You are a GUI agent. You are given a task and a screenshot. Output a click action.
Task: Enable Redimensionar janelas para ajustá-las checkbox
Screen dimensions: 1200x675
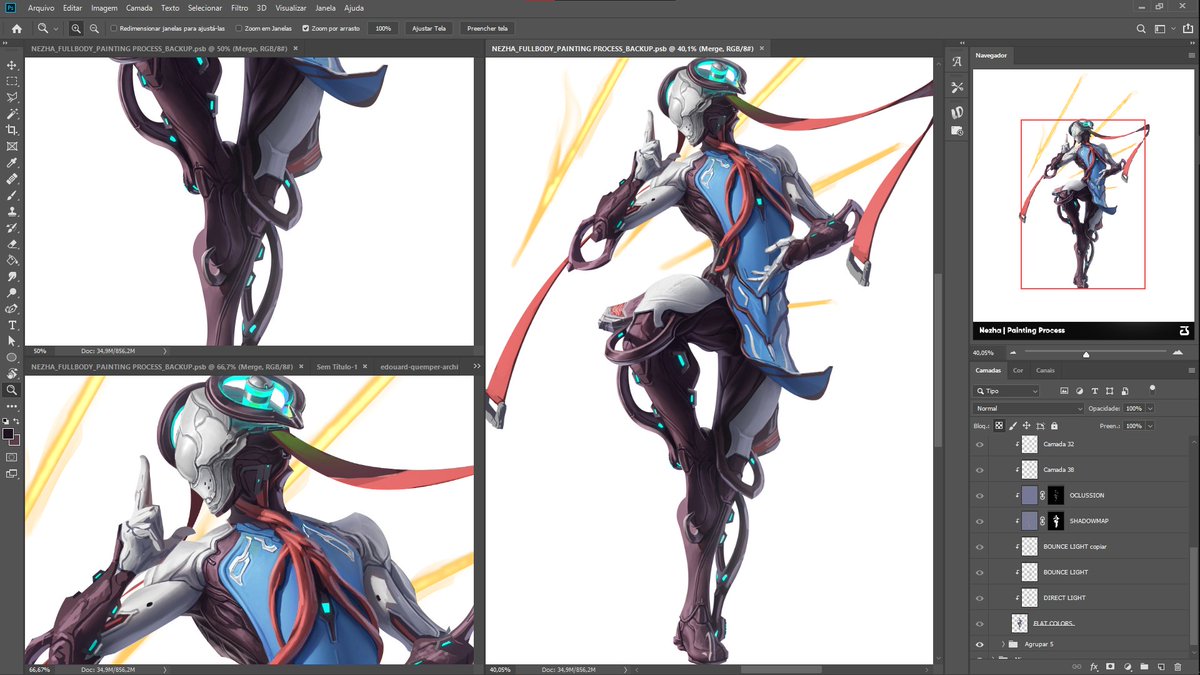pyautogui.click(x=114, y=29)
